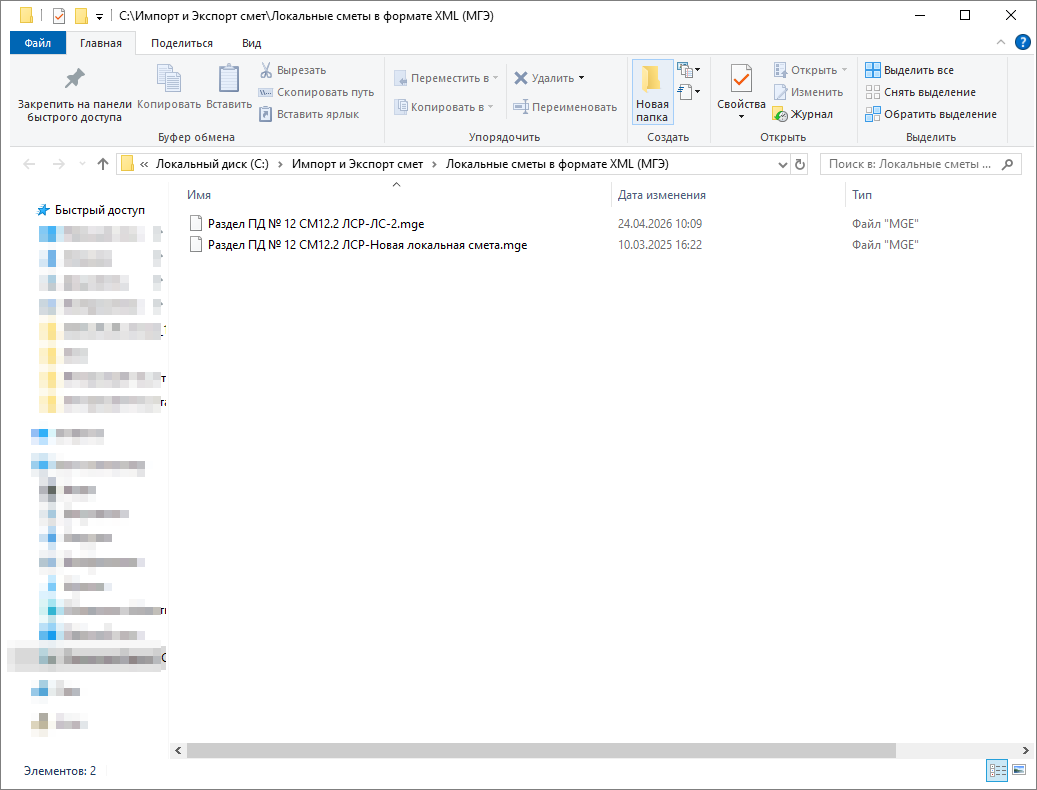Click the Paste clipboard icon
Viewport: 1037px width, 790px height.
click(229, 78)
